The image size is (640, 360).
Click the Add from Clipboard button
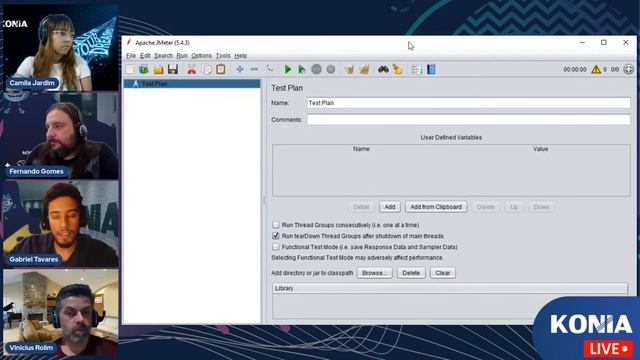[x=436, y=207]
